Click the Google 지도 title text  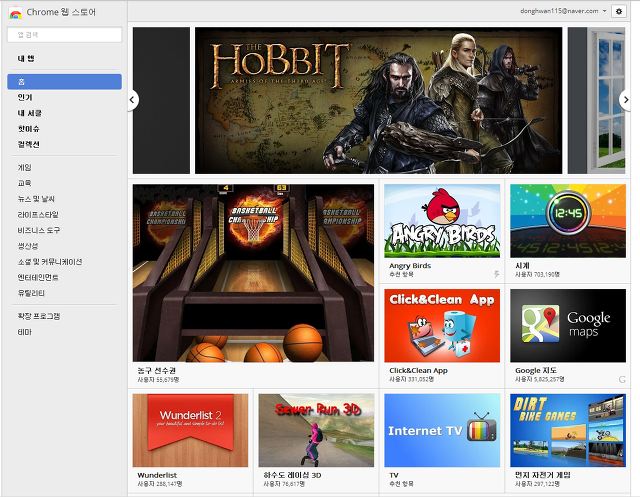(x=536, y=371)
